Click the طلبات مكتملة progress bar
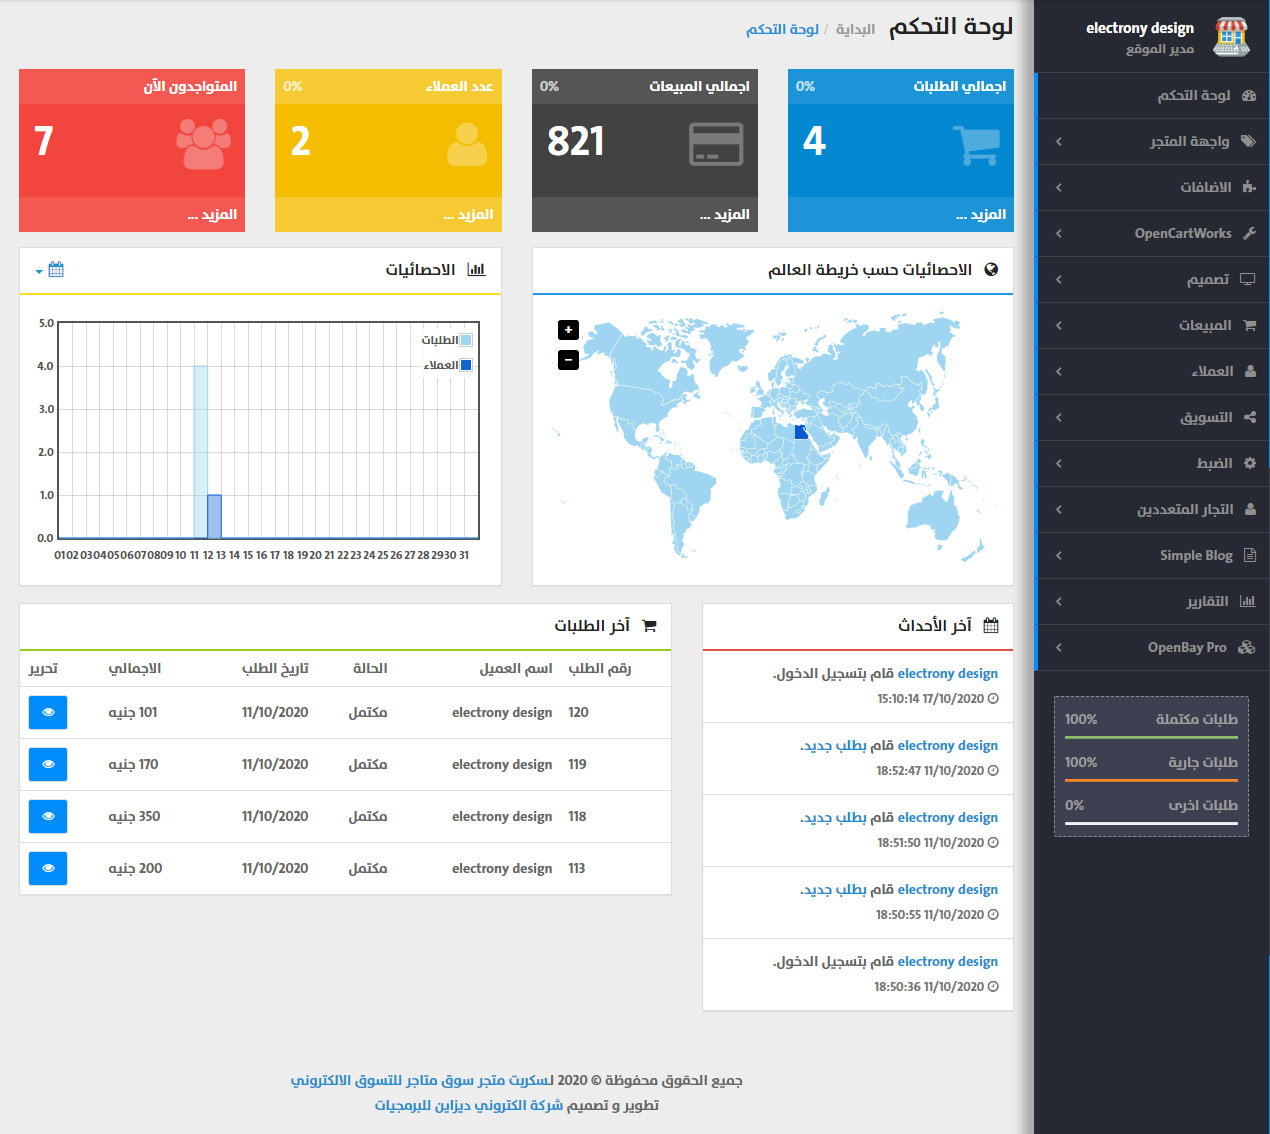This screenshot has height=1134, width=1270. (1151, 737)
